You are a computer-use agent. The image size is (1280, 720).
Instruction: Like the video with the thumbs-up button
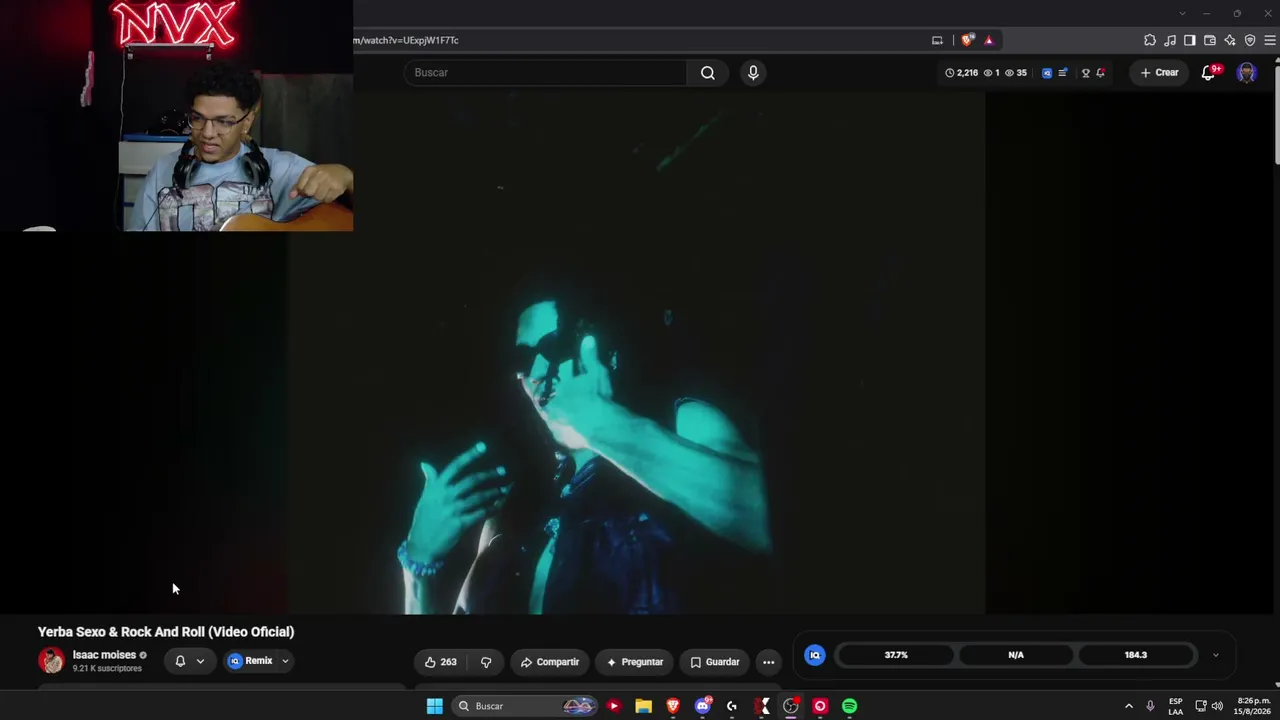click(x=441, y=662)
